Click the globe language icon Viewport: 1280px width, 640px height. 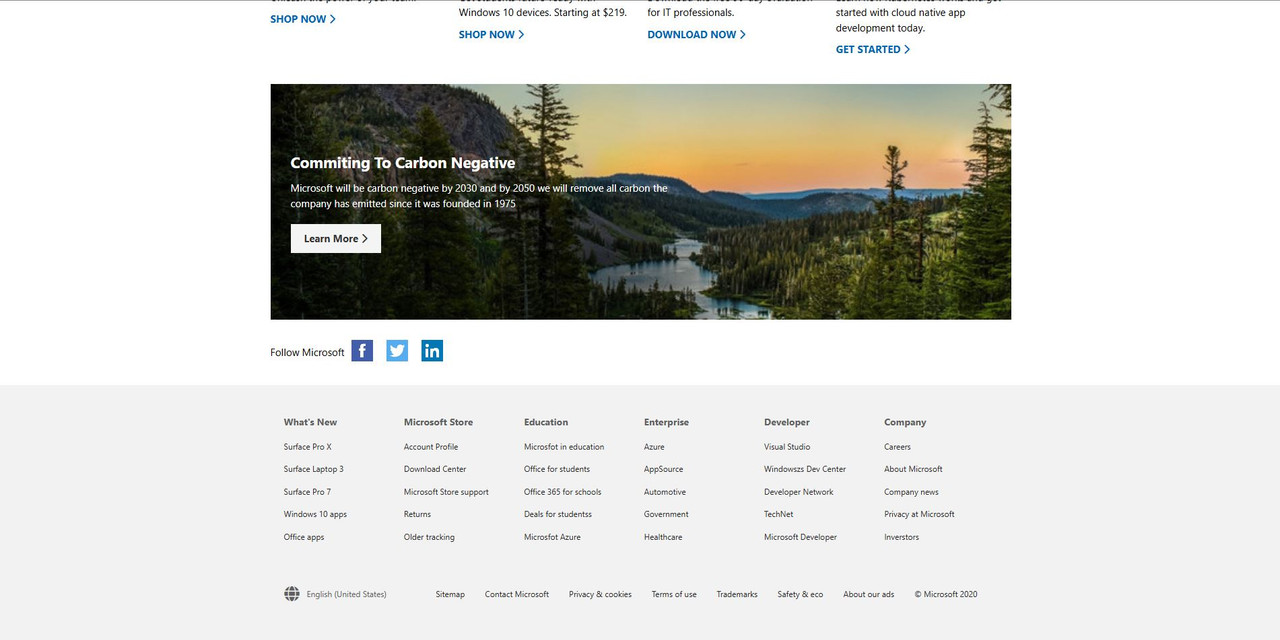coord(292,594)
